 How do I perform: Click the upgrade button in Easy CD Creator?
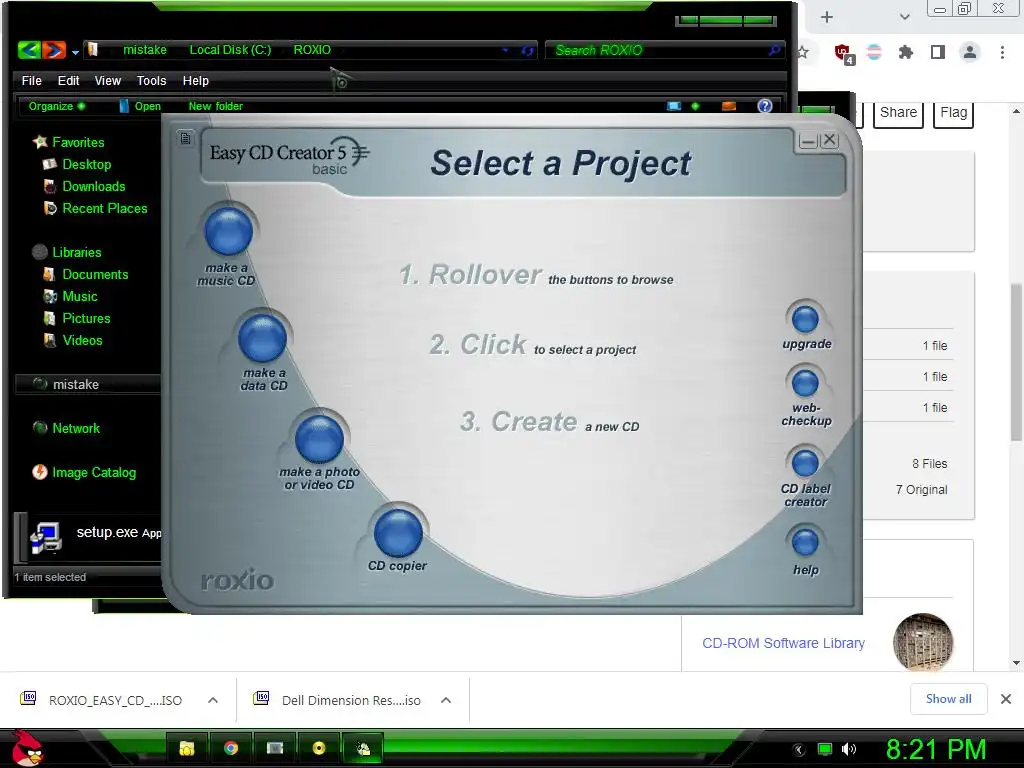pyautogui.click(x=805, y=319)
